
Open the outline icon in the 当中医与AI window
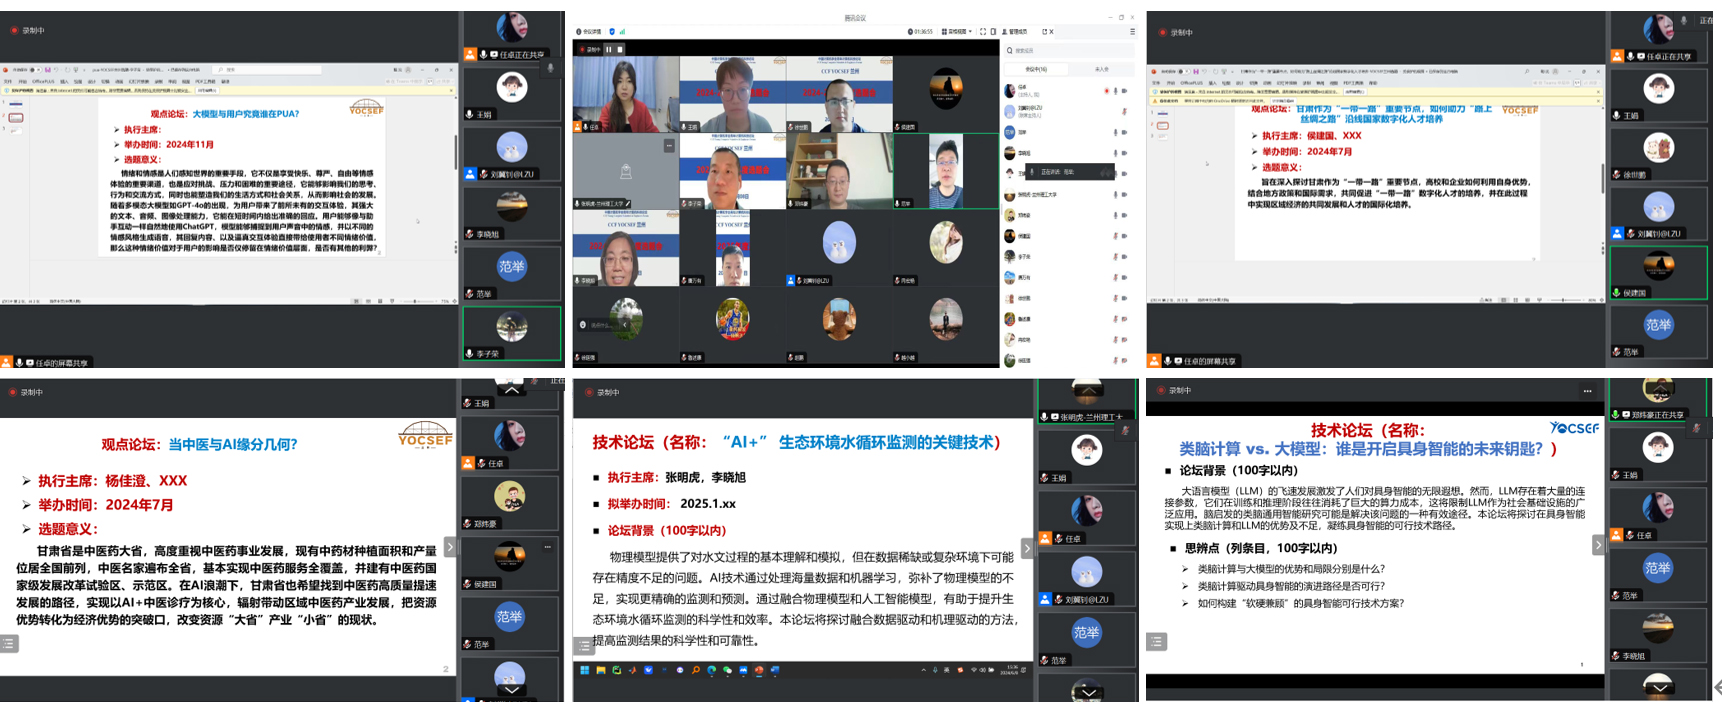(9, 644)
